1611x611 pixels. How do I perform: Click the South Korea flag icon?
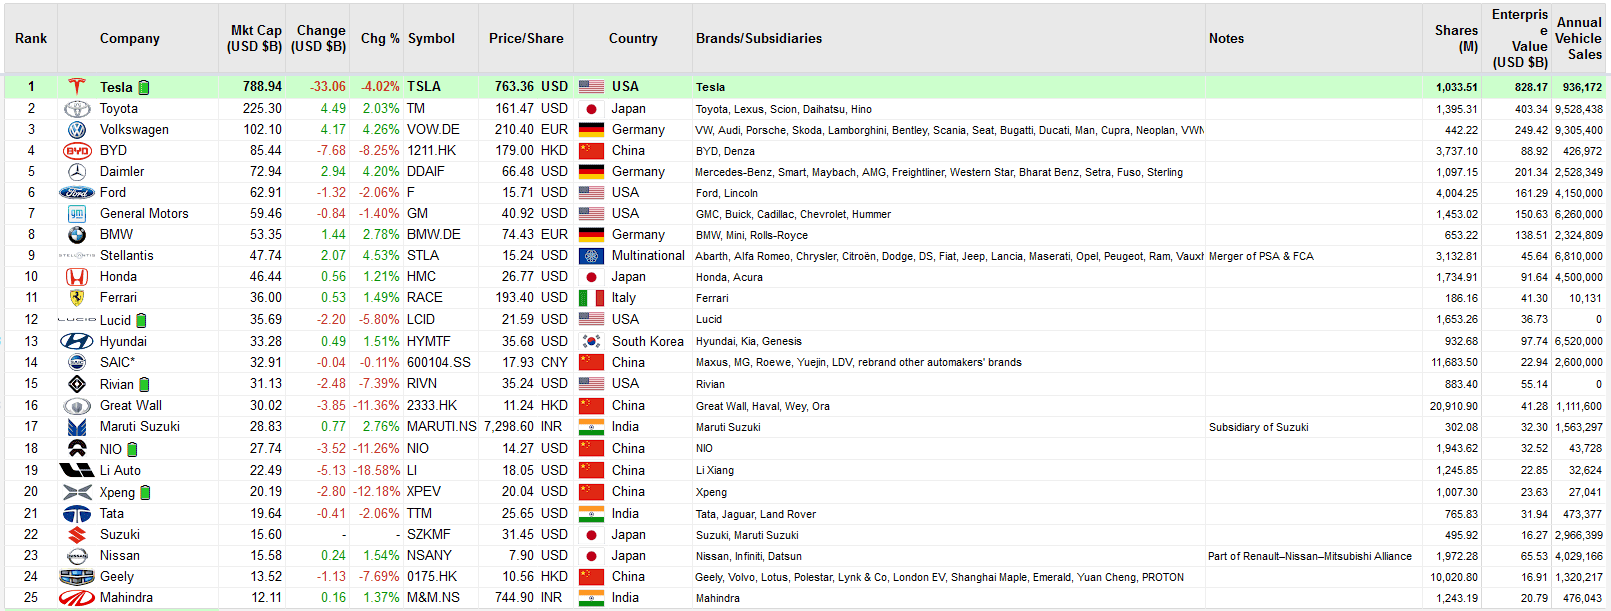[x=591, y=341]
